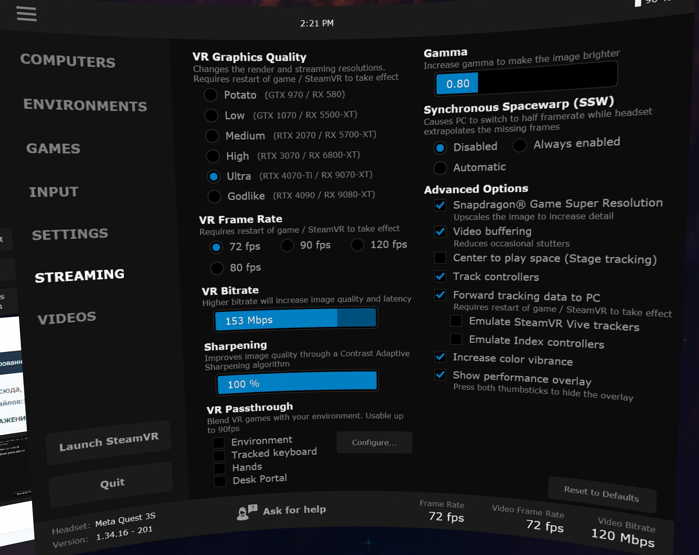Click the Ask for help icon
This screenshot has height=555, width=699.
pyautogui.click(x=246, y=512)
